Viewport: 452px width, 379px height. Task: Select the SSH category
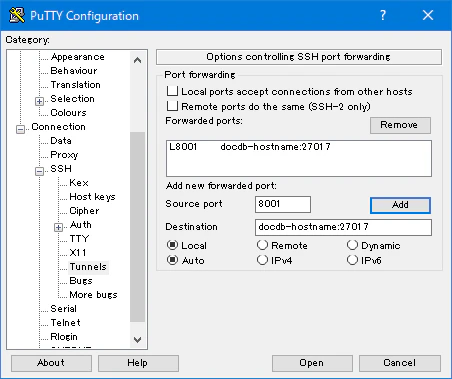tap(61, 169)
